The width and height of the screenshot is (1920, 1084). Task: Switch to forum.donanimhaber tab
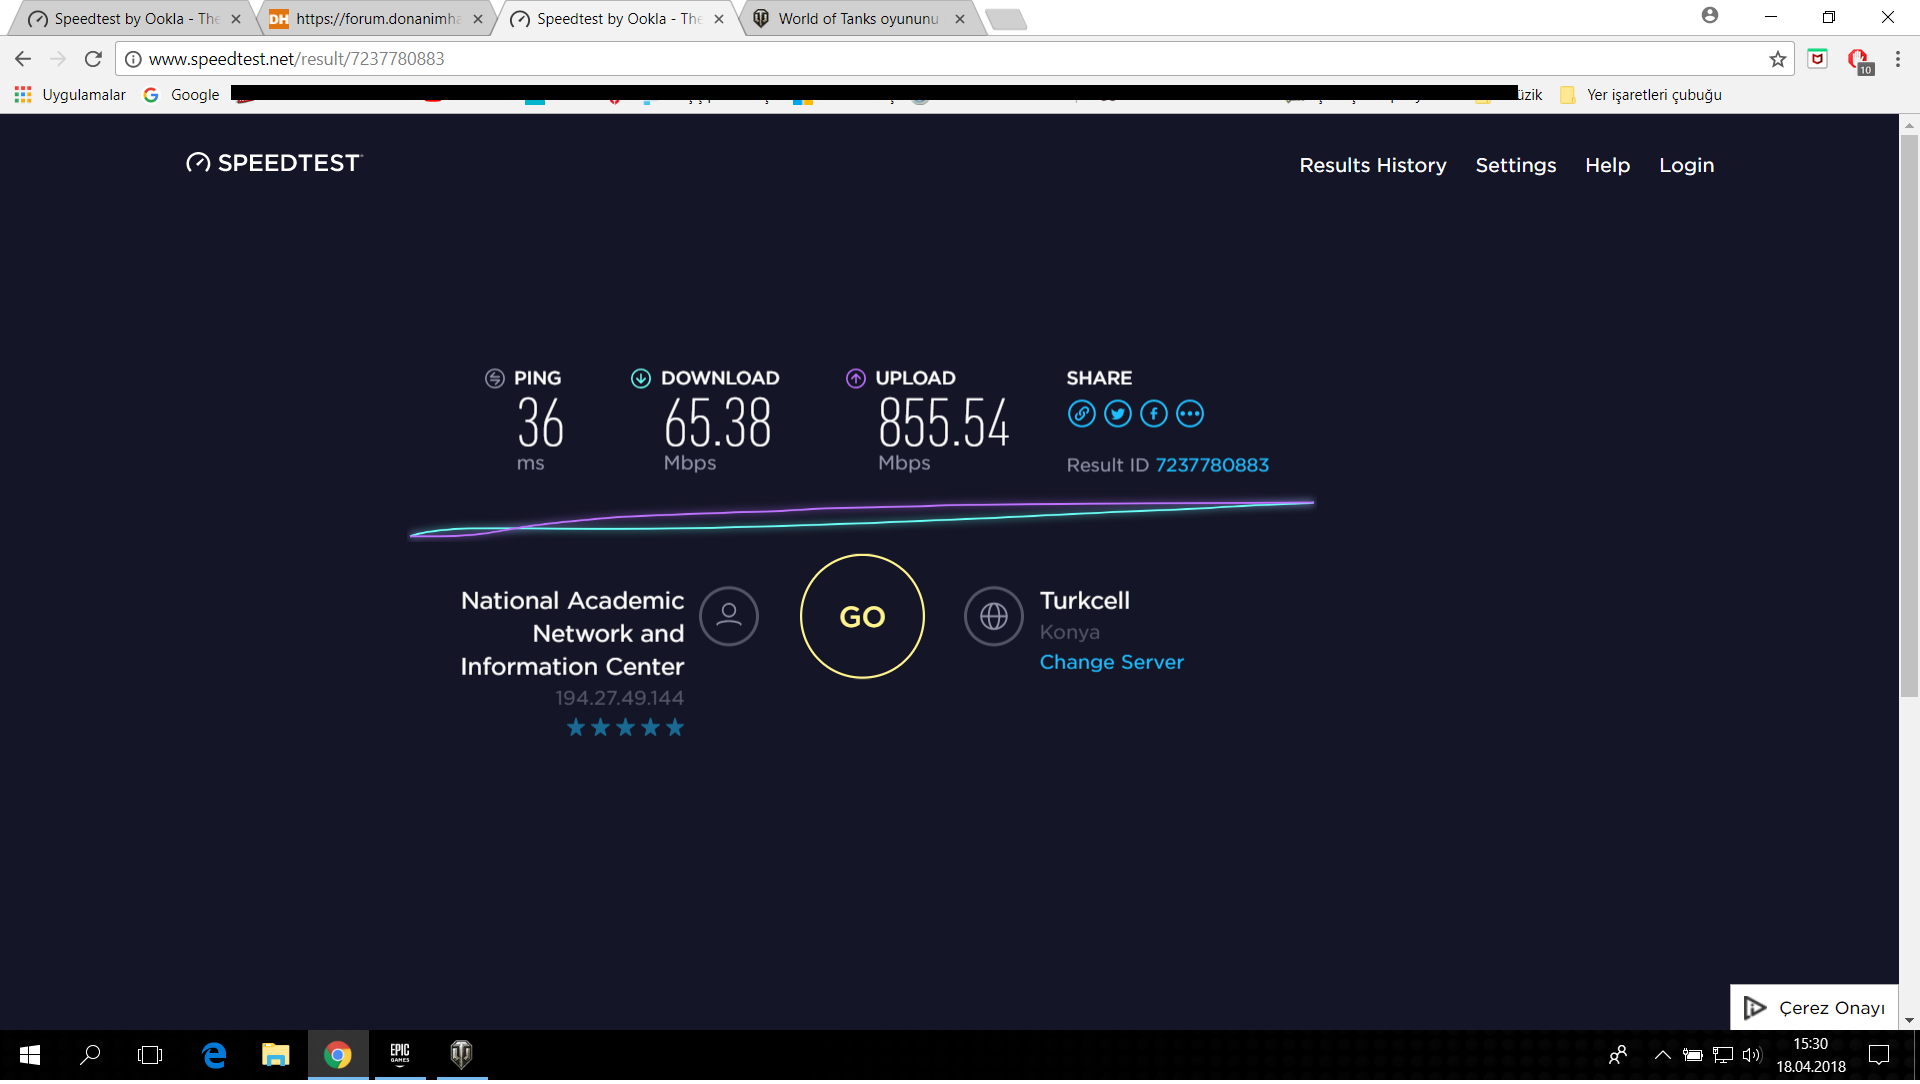point(375,19)
